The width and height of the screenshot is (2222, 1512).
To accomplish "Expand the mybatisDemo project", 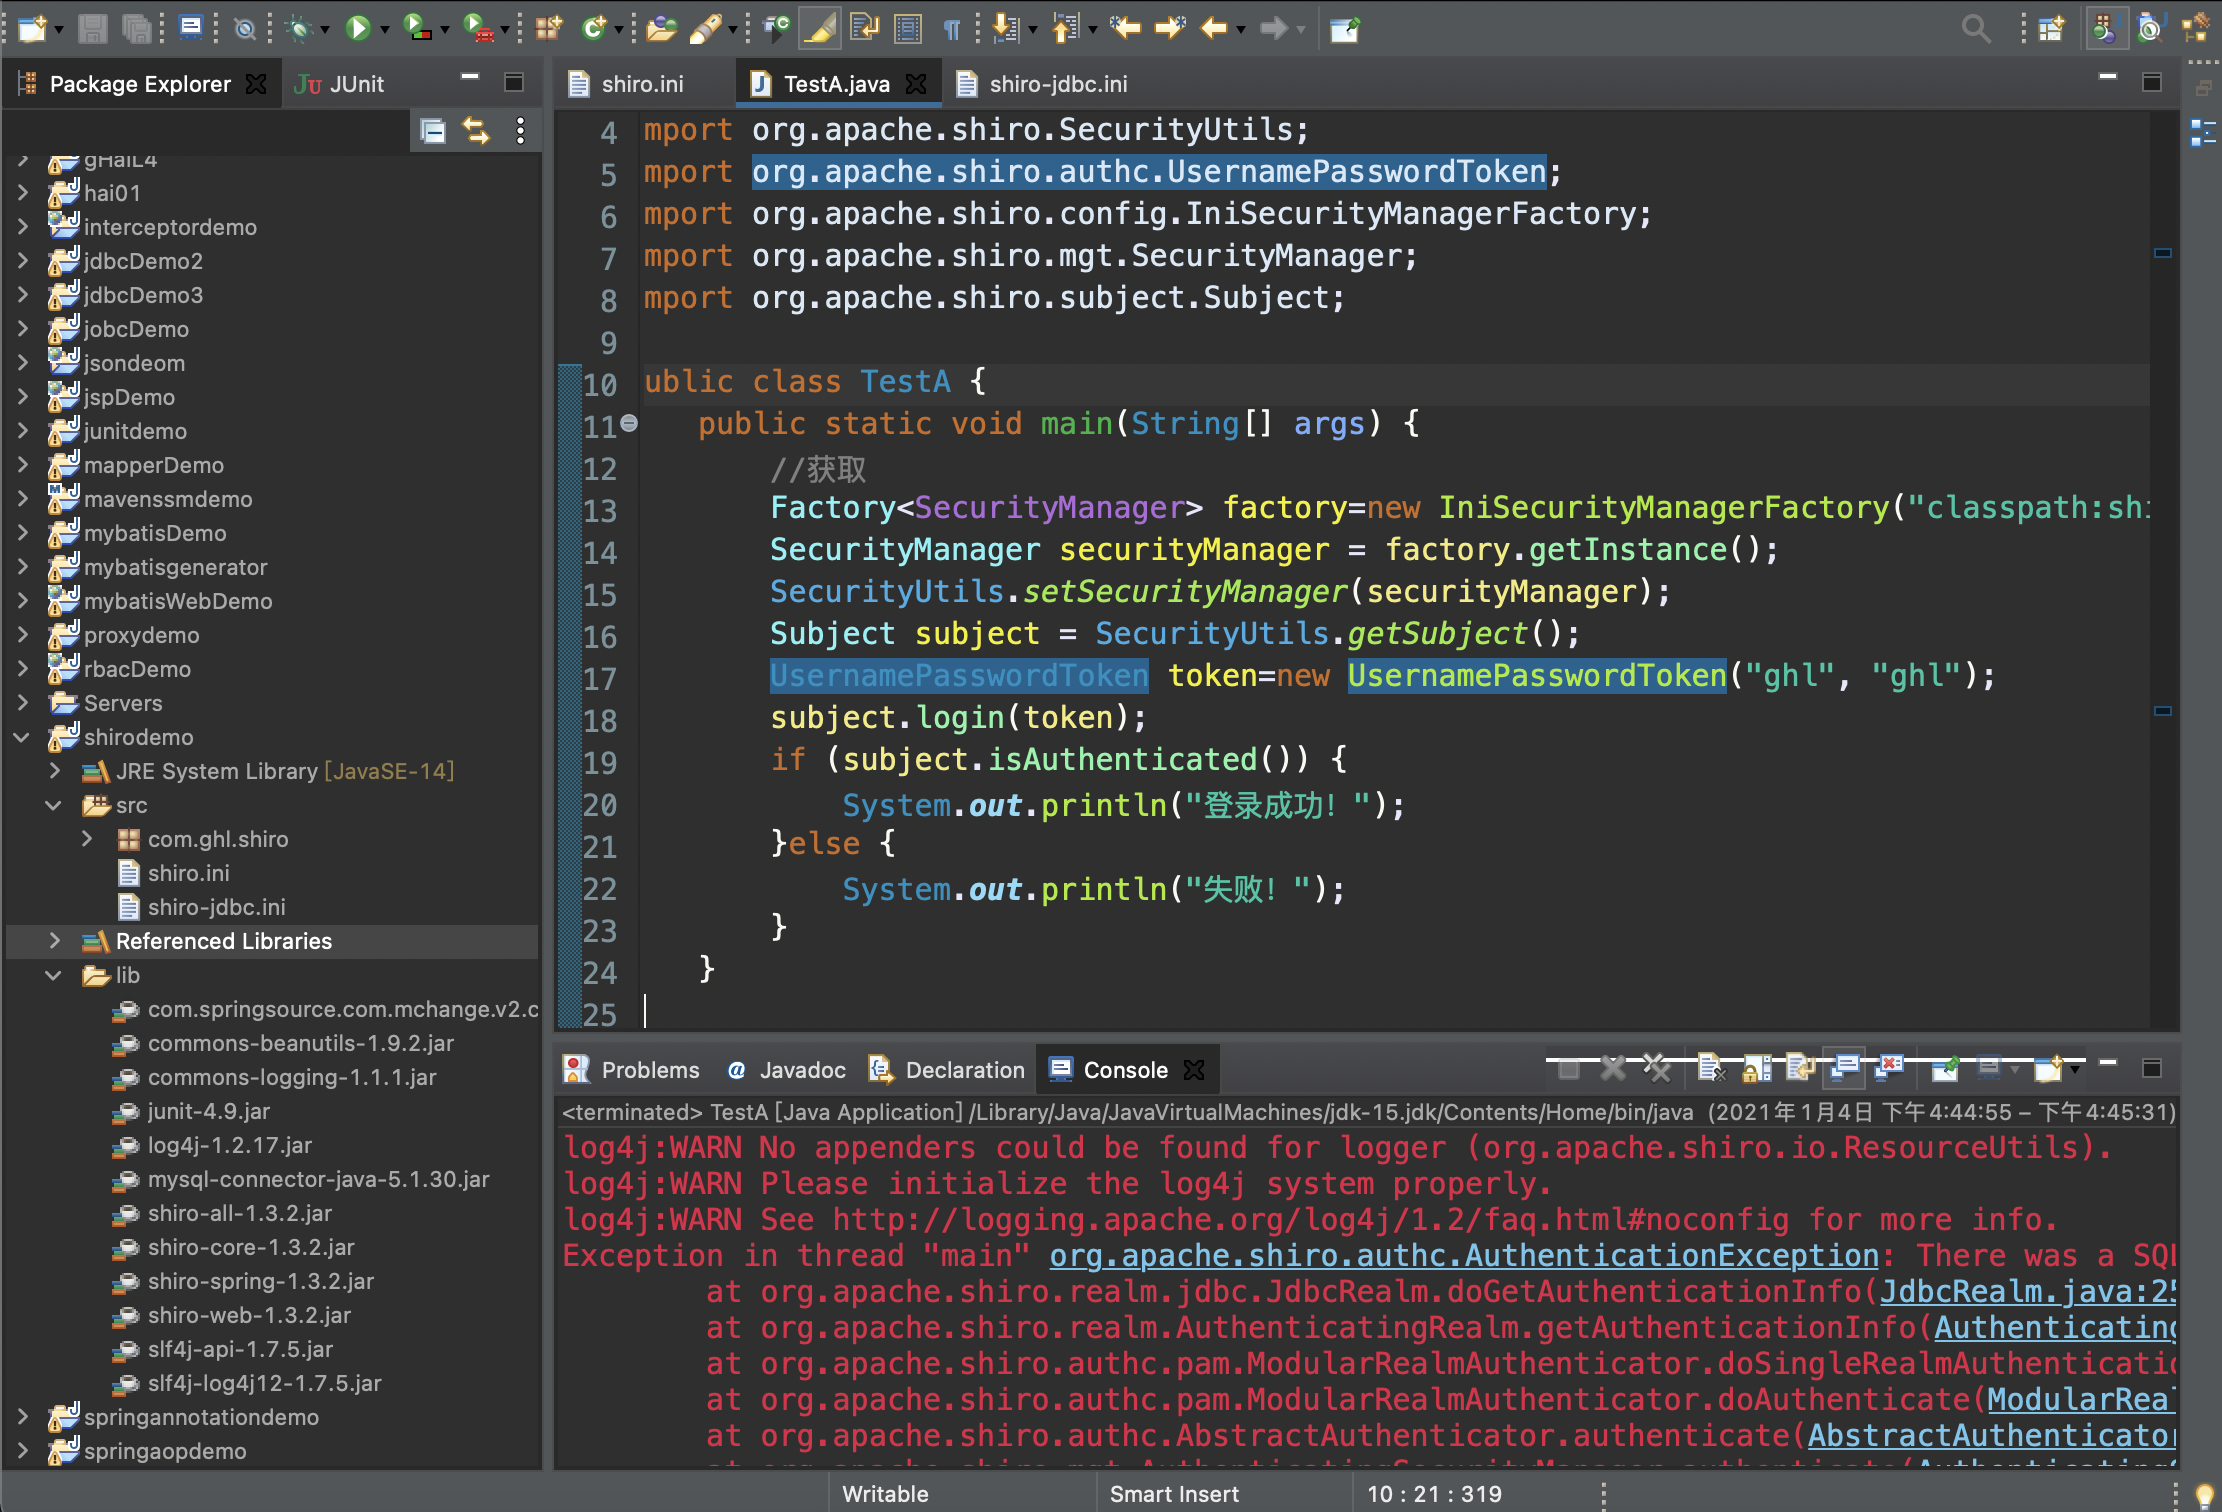I will click(22, 533).
